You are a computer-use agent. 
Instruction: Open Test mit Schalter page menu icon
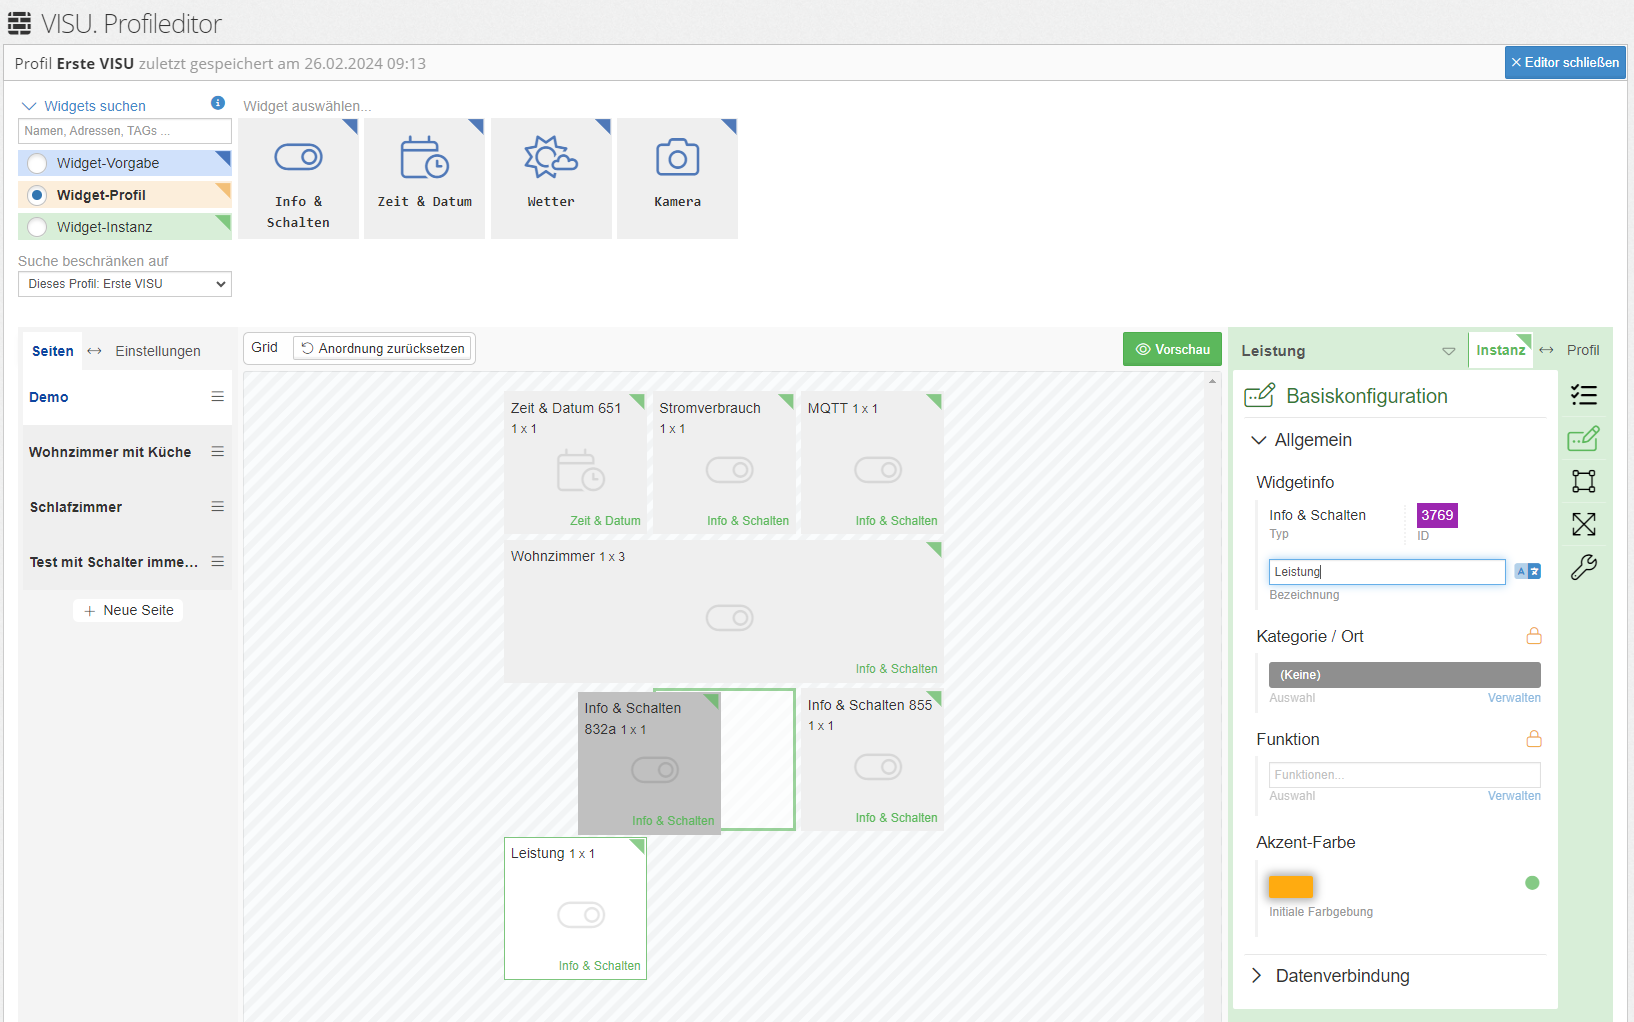217,562
